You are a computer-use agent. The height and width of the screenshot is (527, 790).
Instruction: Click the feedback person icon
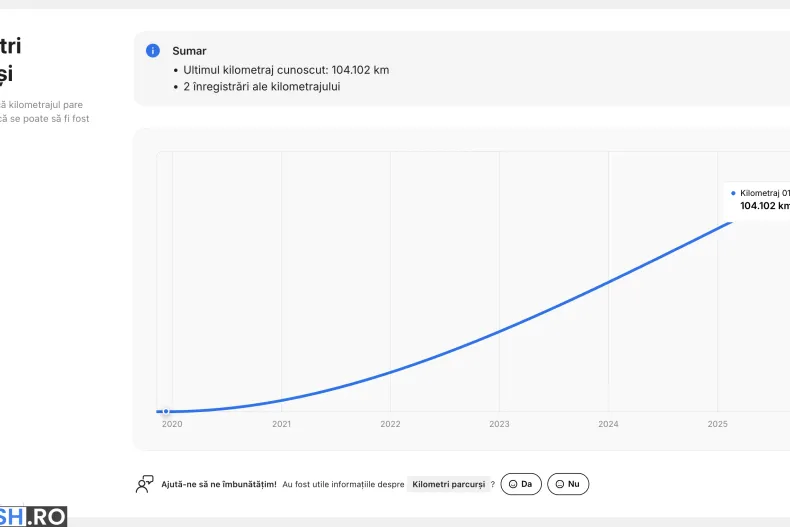145,484
